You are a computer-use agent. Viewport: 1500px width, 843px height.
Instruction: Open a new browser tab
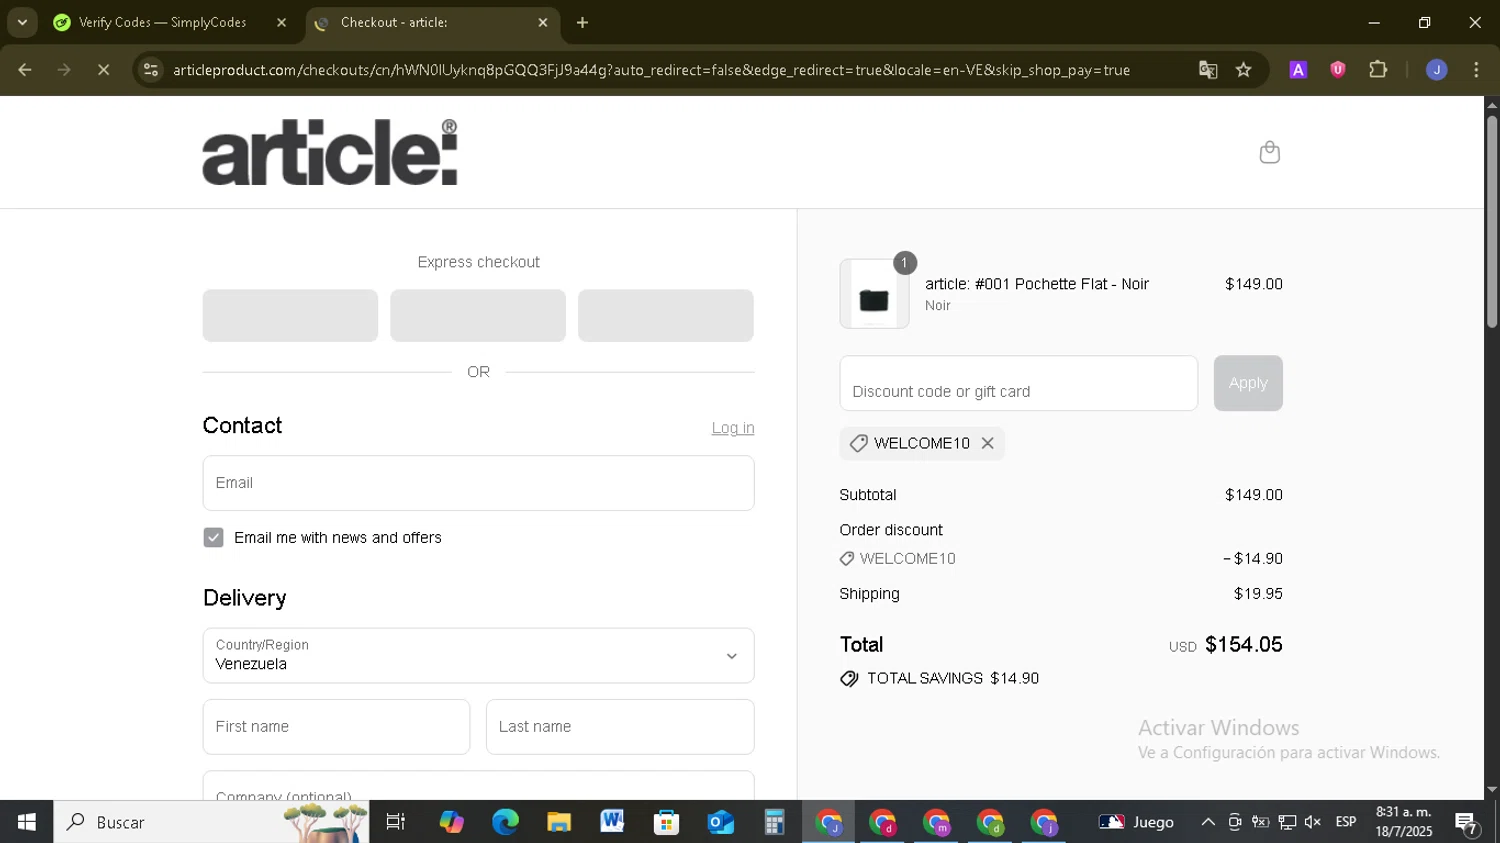[582, 22]
